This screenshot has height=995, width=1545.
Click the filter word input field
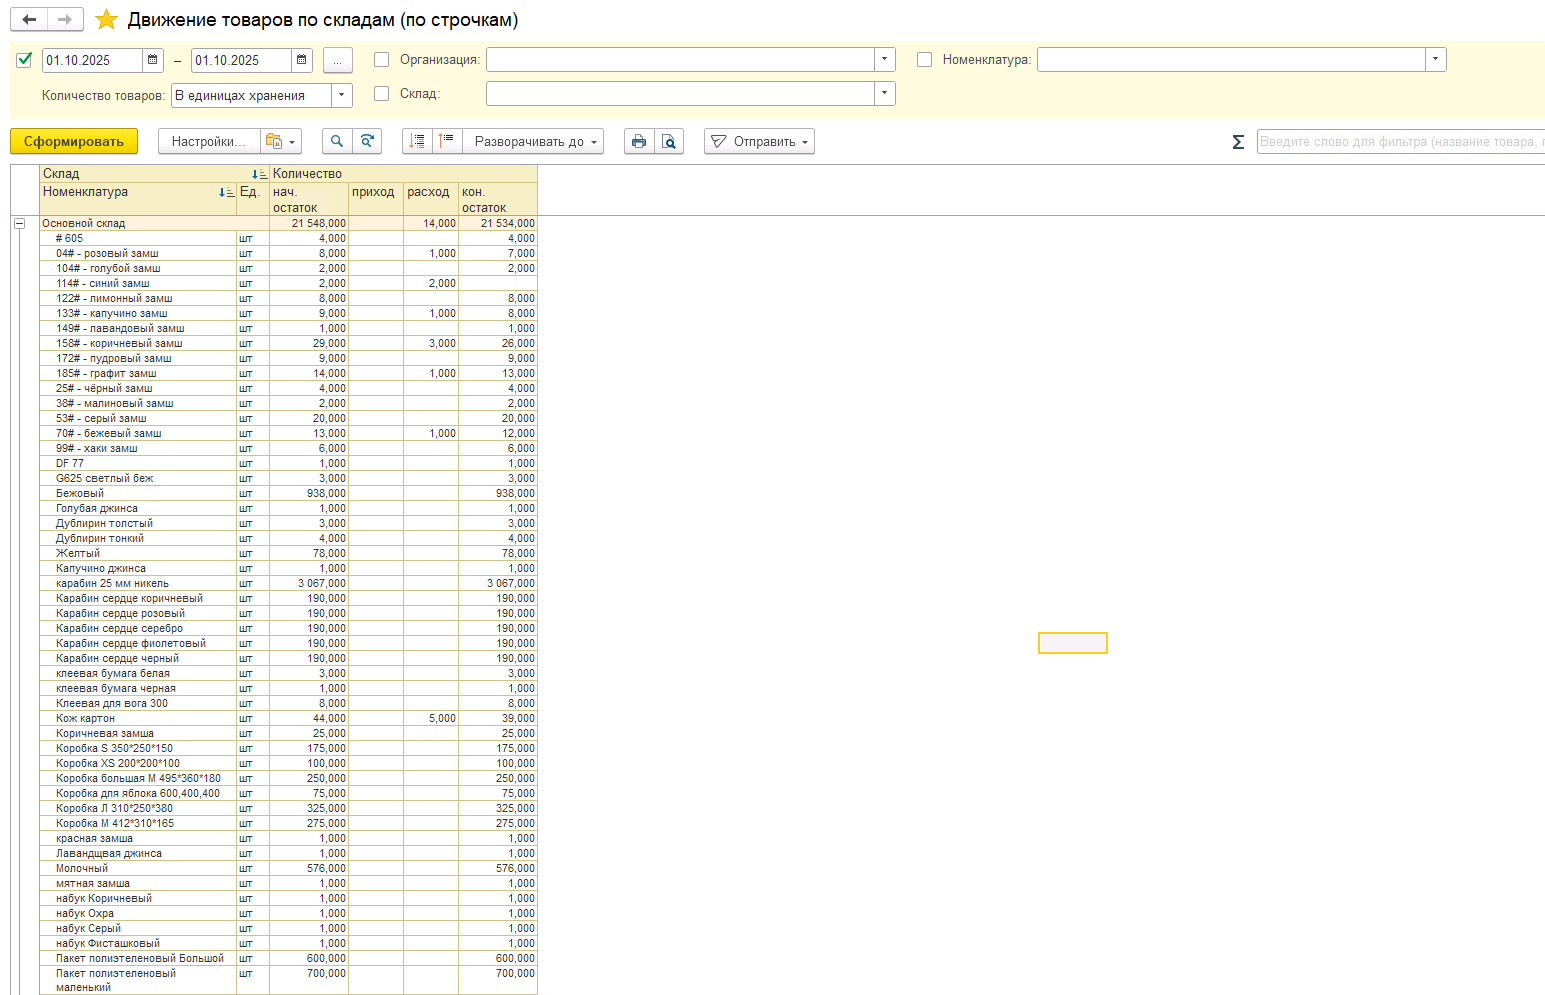1400,142
